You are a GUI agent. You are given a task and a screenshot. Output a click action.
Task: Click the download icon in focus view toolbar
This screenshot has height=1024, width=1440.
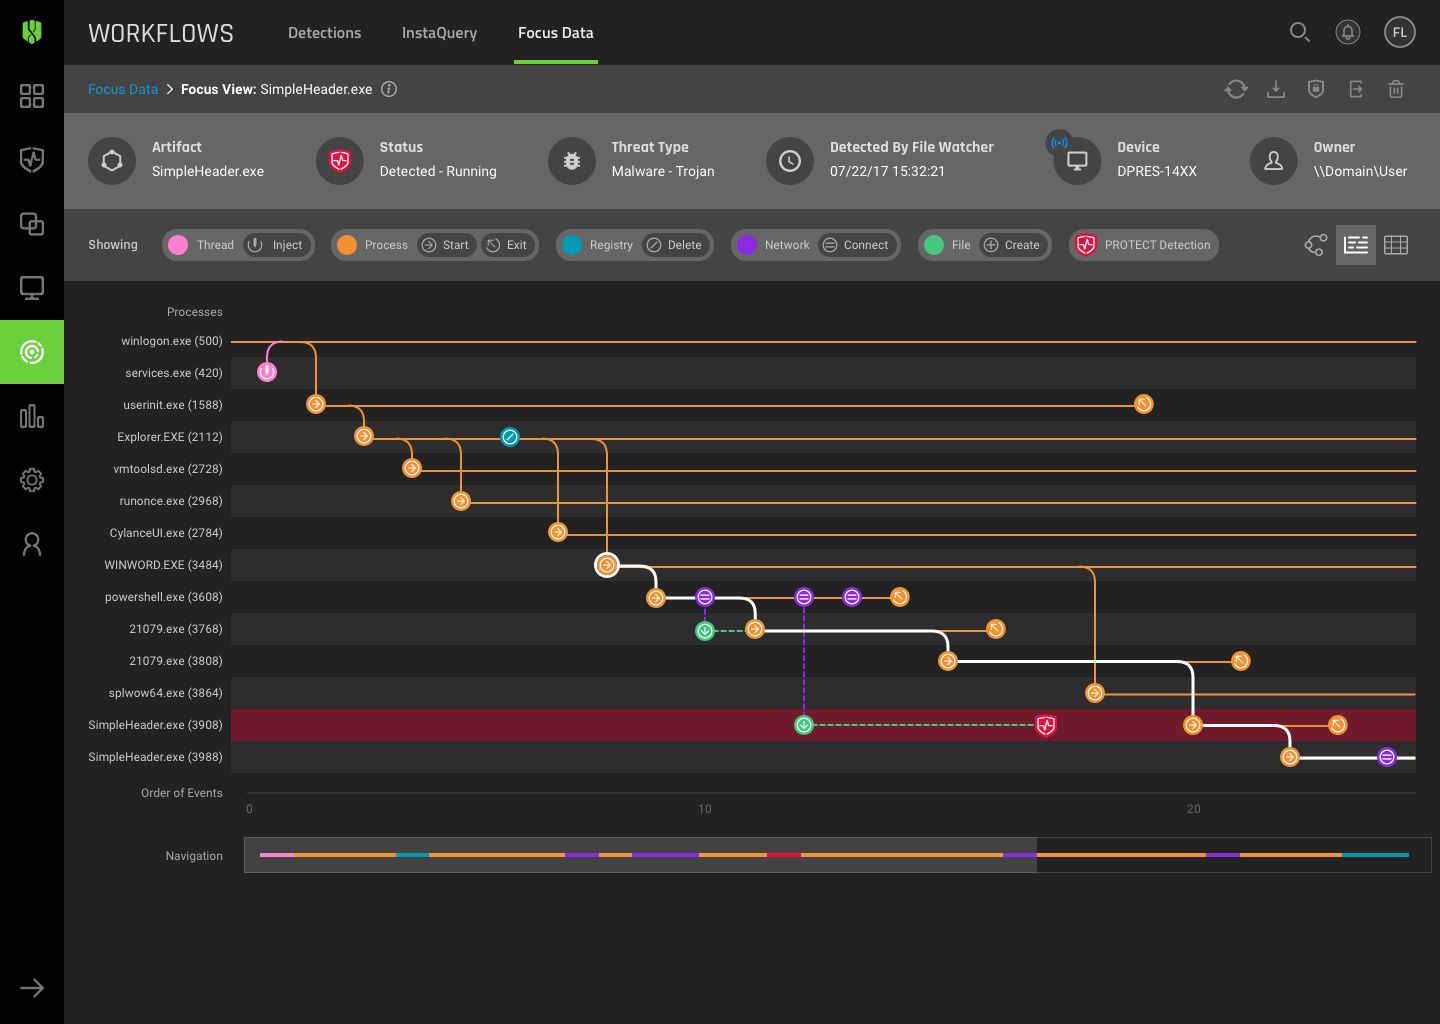tap(1276, 89)
